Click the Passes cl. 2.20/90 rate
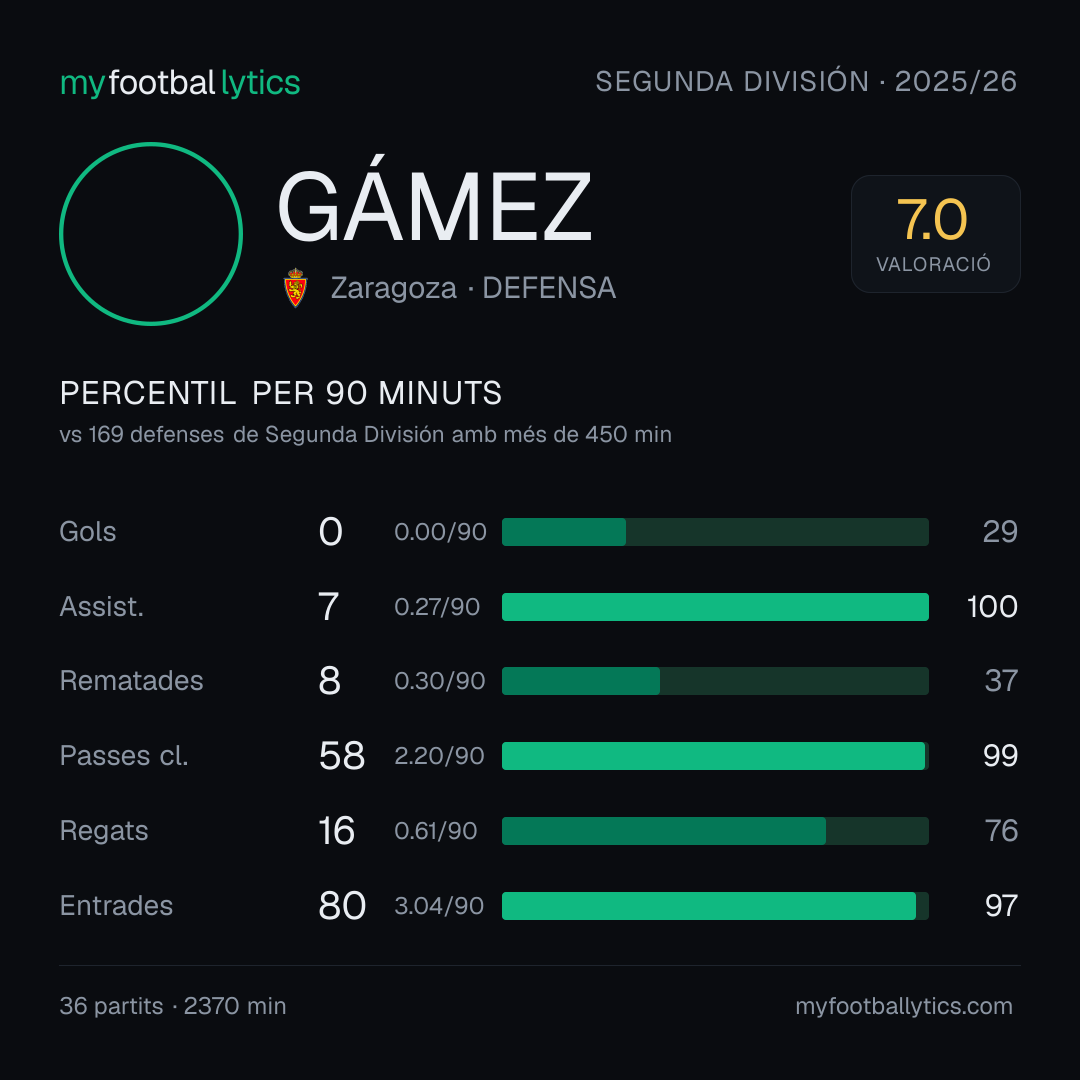Viewport: 1080px width, 1080px height. click(439, 756)
